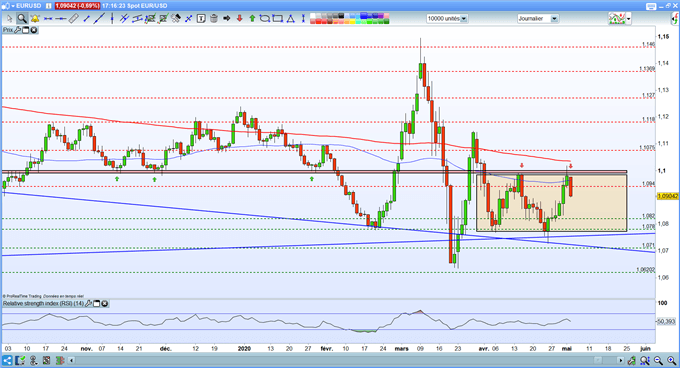
Task: Open RSI indicator wrench settings
Action: pos(88,303)
